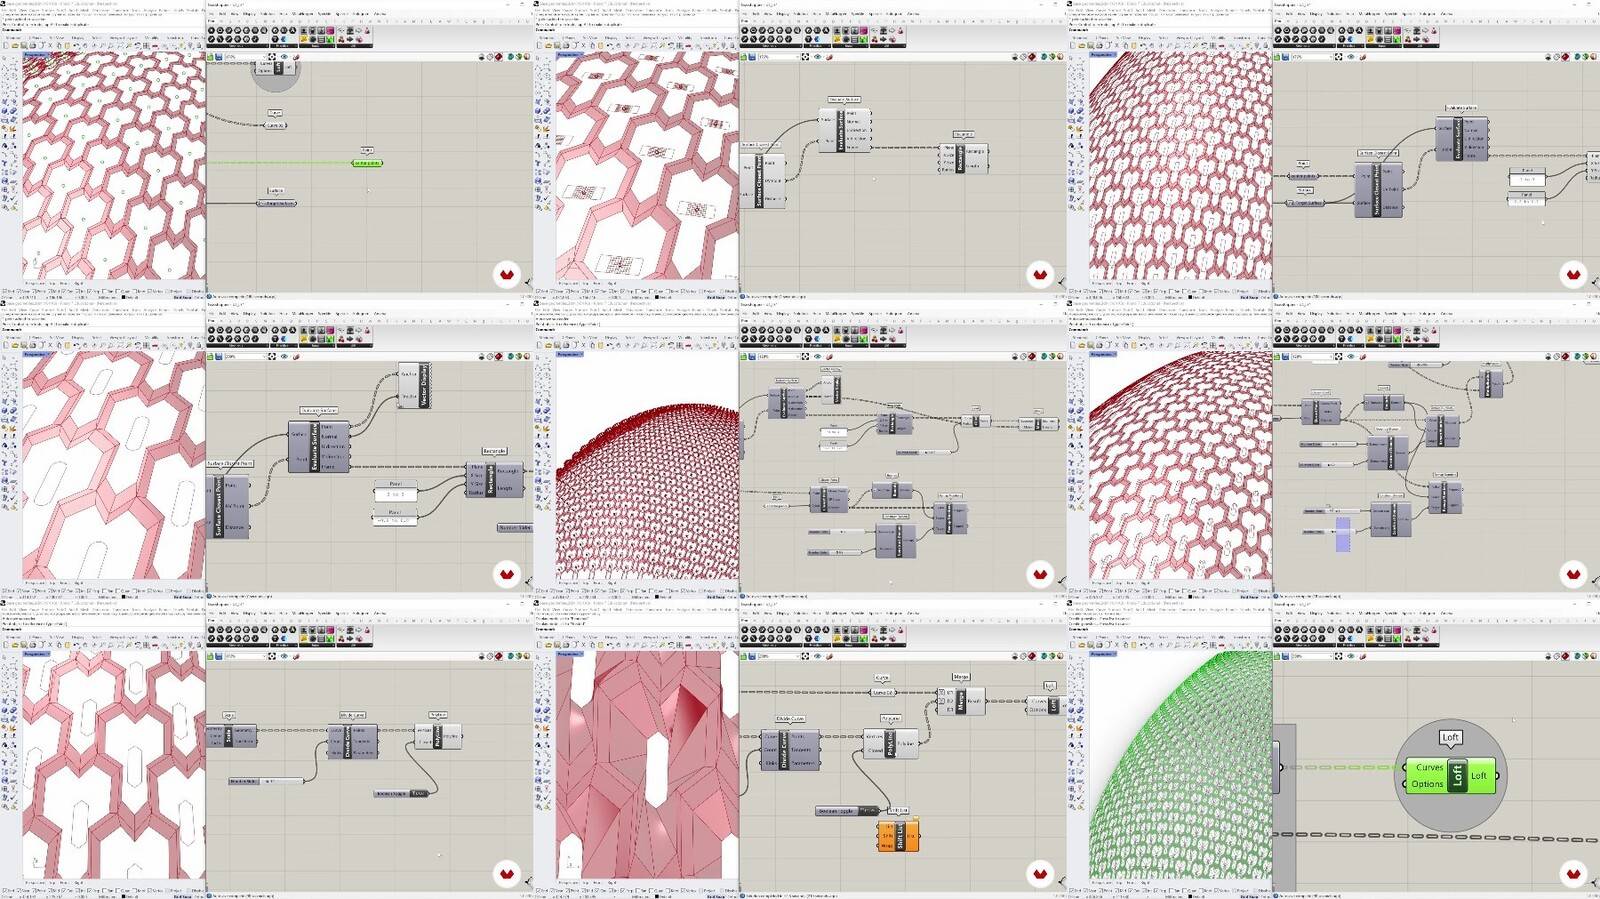Select Surface Closest Point in the top-right frame
Viewport: 1600px width, 899px height.
[x=1380, y=190]
